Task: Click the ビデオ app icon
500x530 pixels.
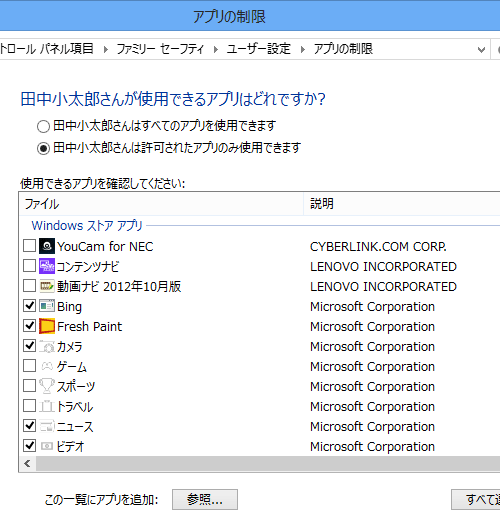Action: click(x=47, y=446)
